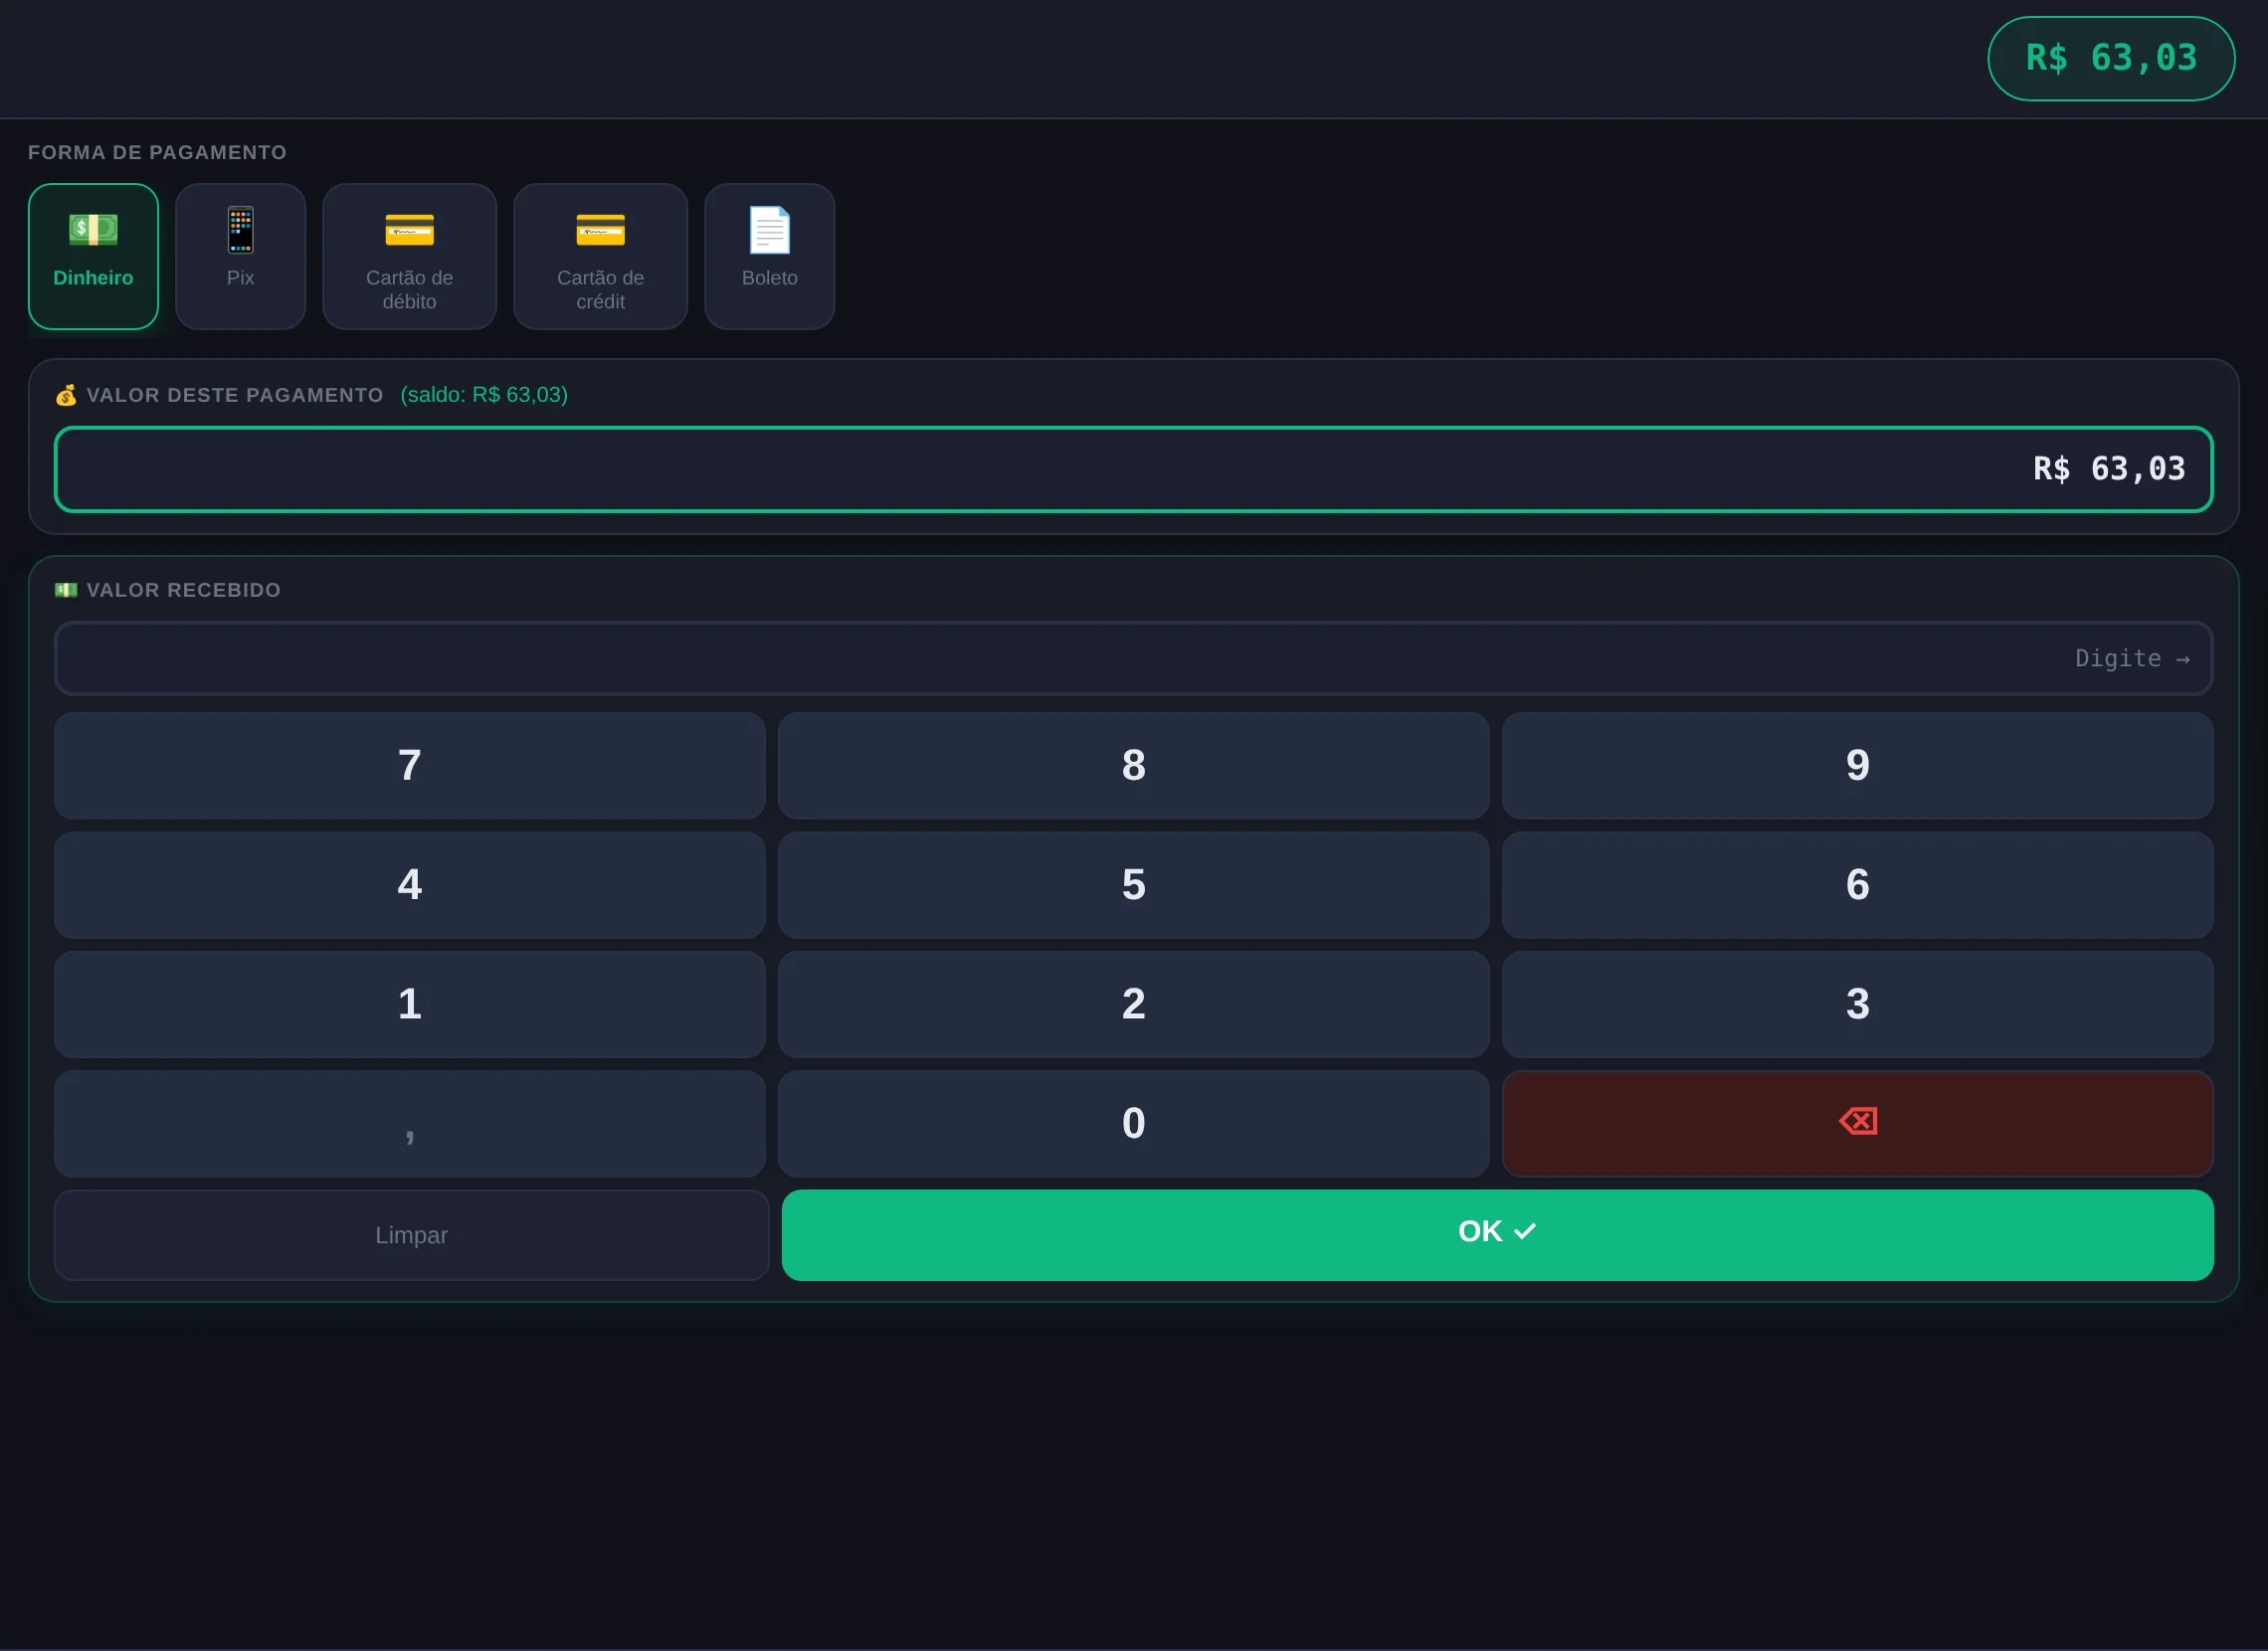
Task: Tap keypad digit 1
Action: 409,1004
